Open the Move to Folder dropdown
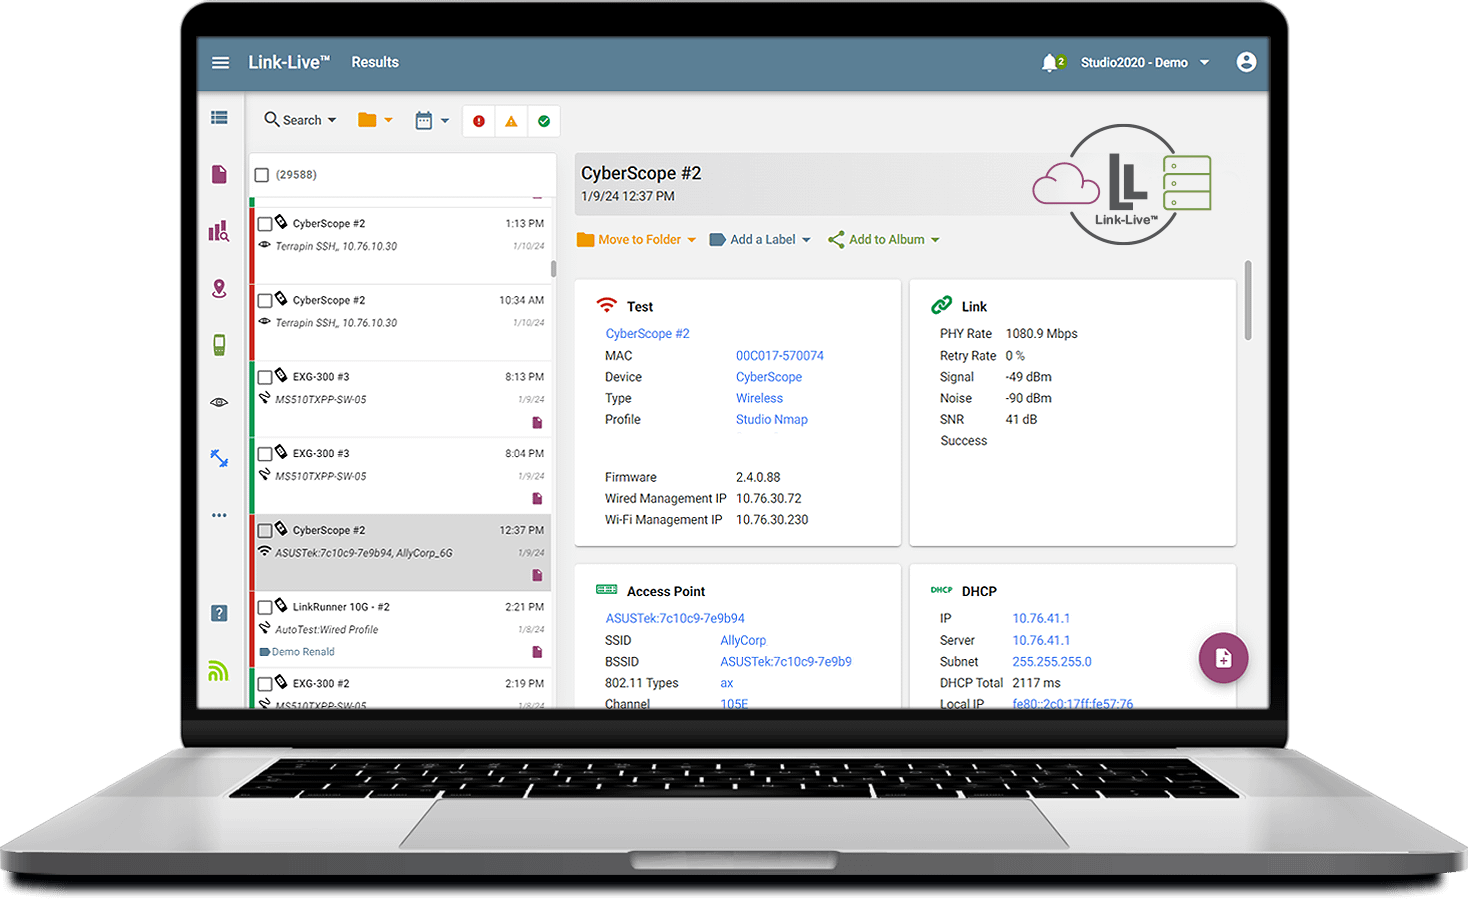The width and height of the screenshot is (1468, 899). click(637, 240)
